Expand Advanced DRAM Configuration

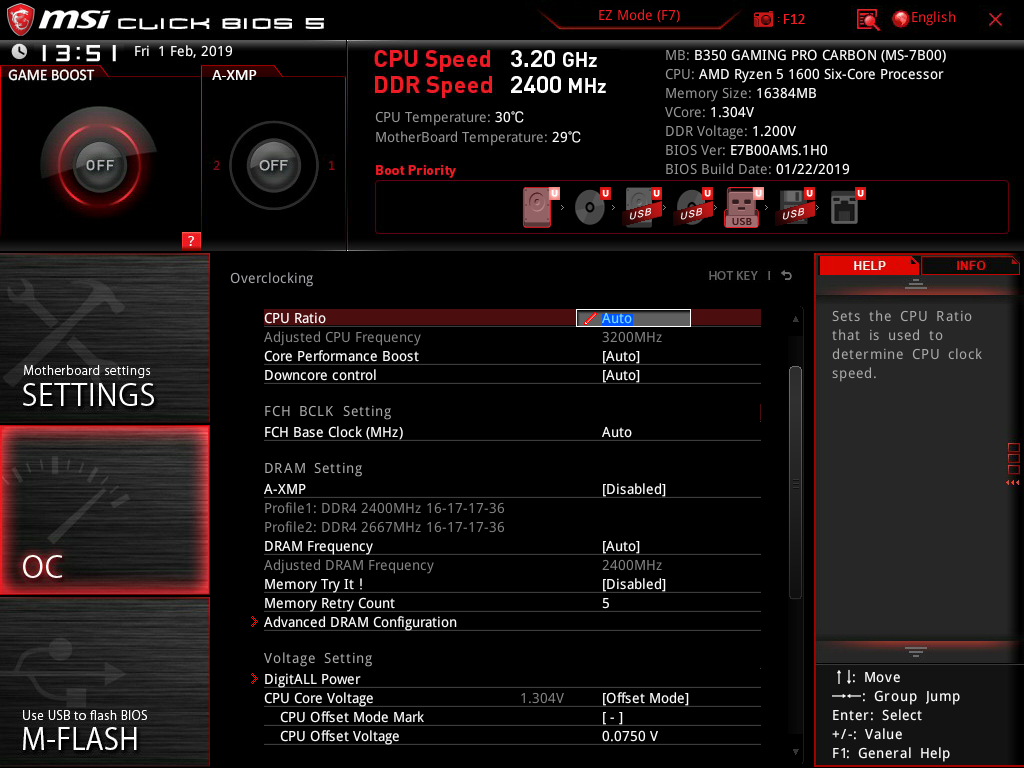[360, 621]
